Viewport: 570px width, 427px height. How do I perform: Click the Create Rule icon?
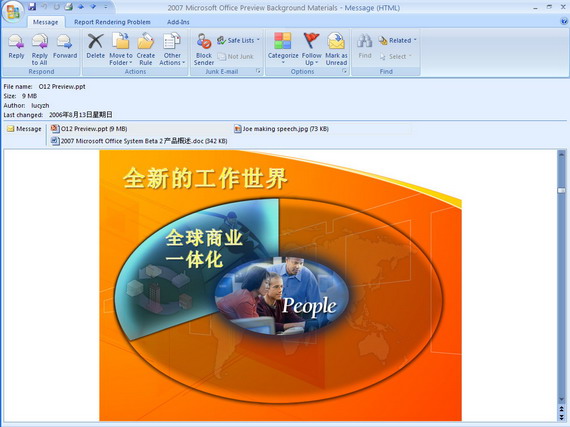[146, 49]
